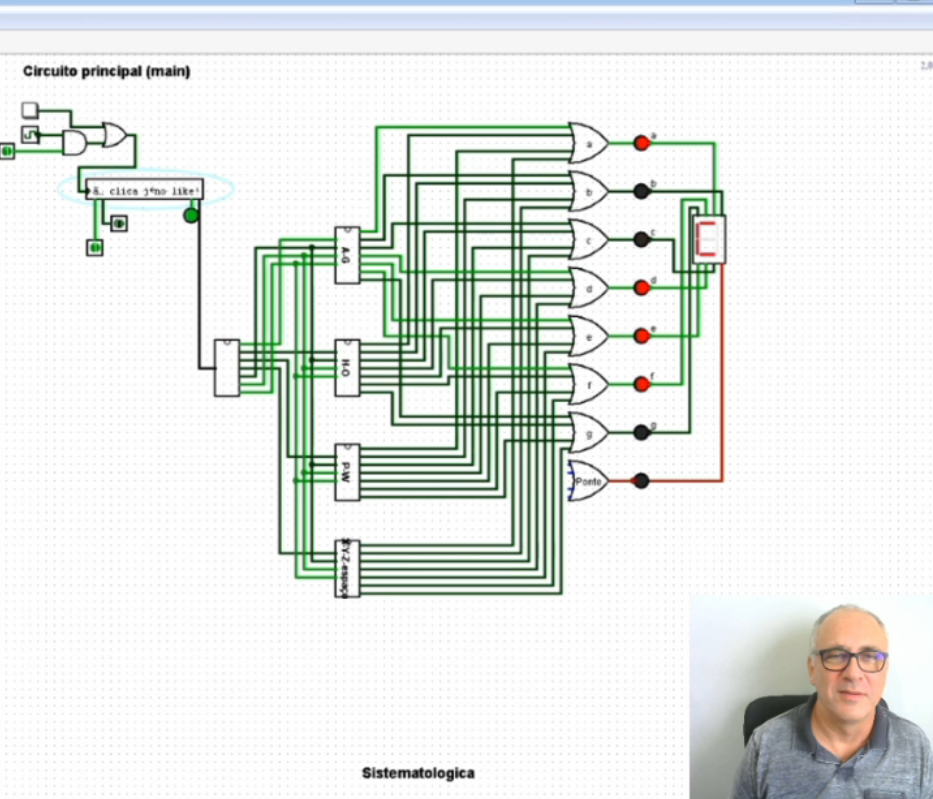
Task: Select the OR gate feeding output a
Action: click(x=585, y=143)
